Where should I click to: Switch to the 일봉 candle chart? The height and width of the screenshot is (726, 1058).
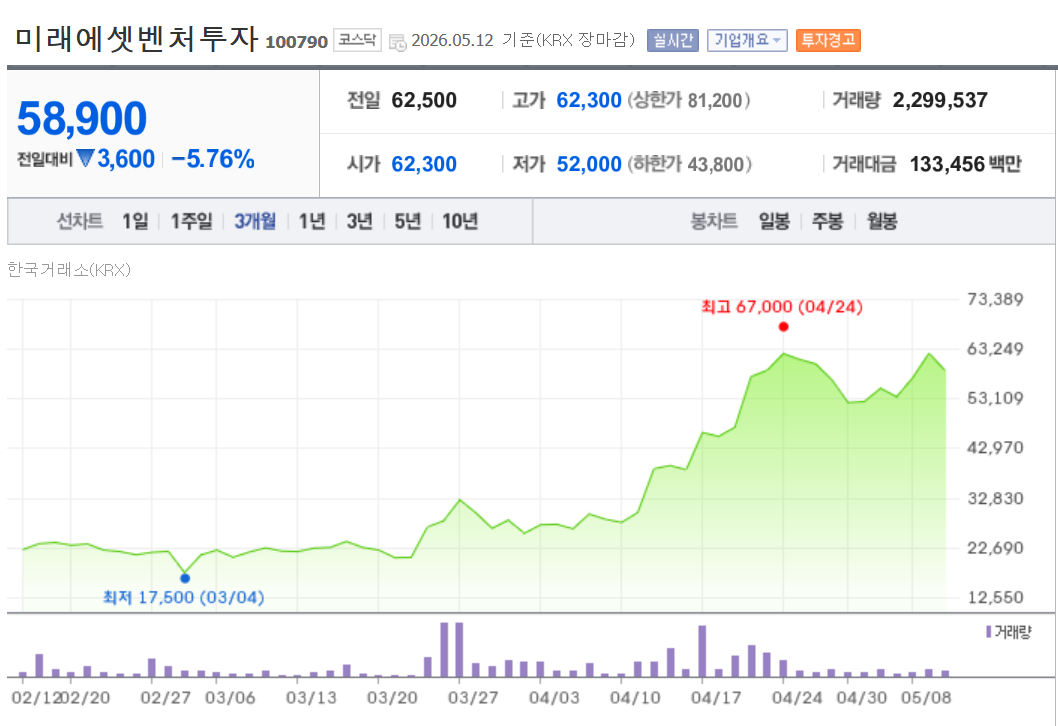(774, 221)
